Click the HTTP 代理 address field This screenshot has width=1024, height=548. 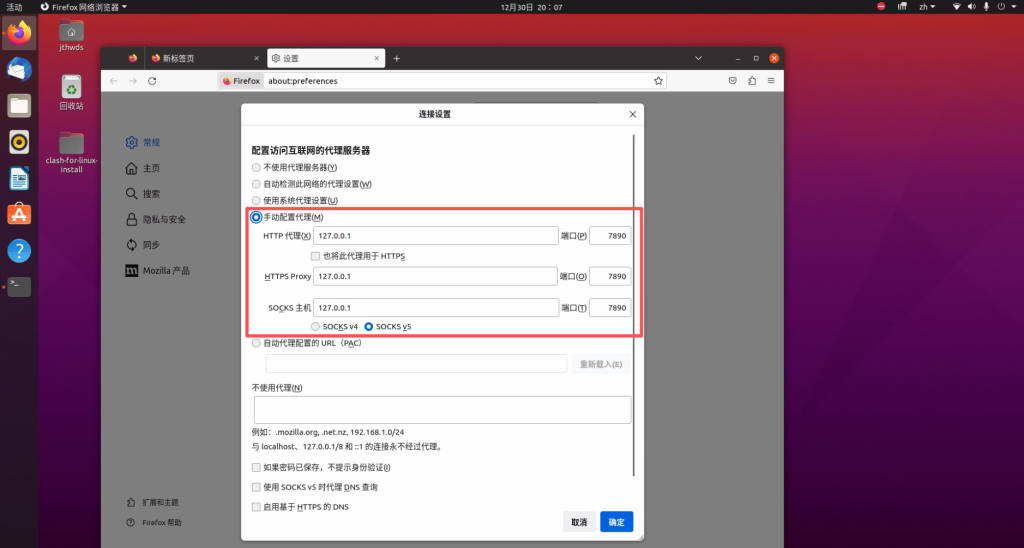(x=435, y=236)
